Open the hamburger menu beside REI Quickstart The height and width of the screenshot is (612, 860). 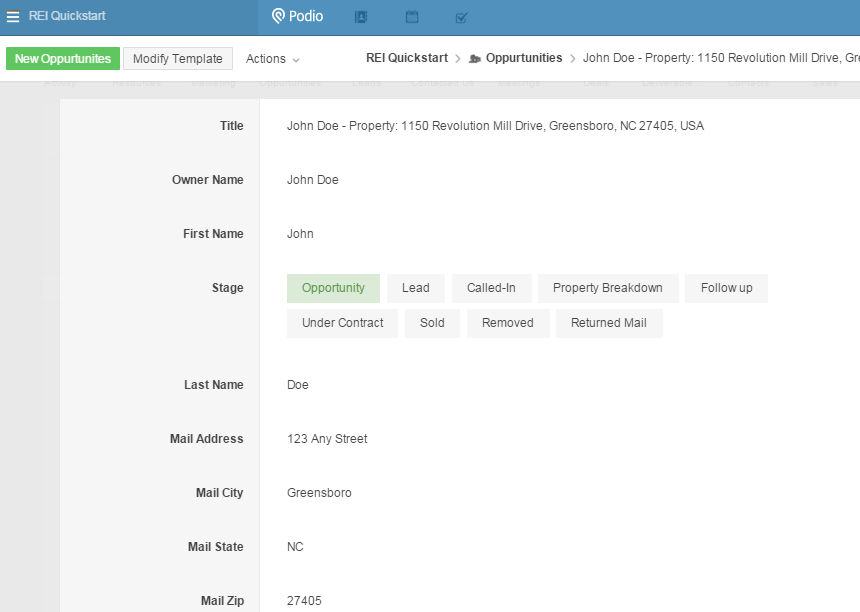(13, 17)
